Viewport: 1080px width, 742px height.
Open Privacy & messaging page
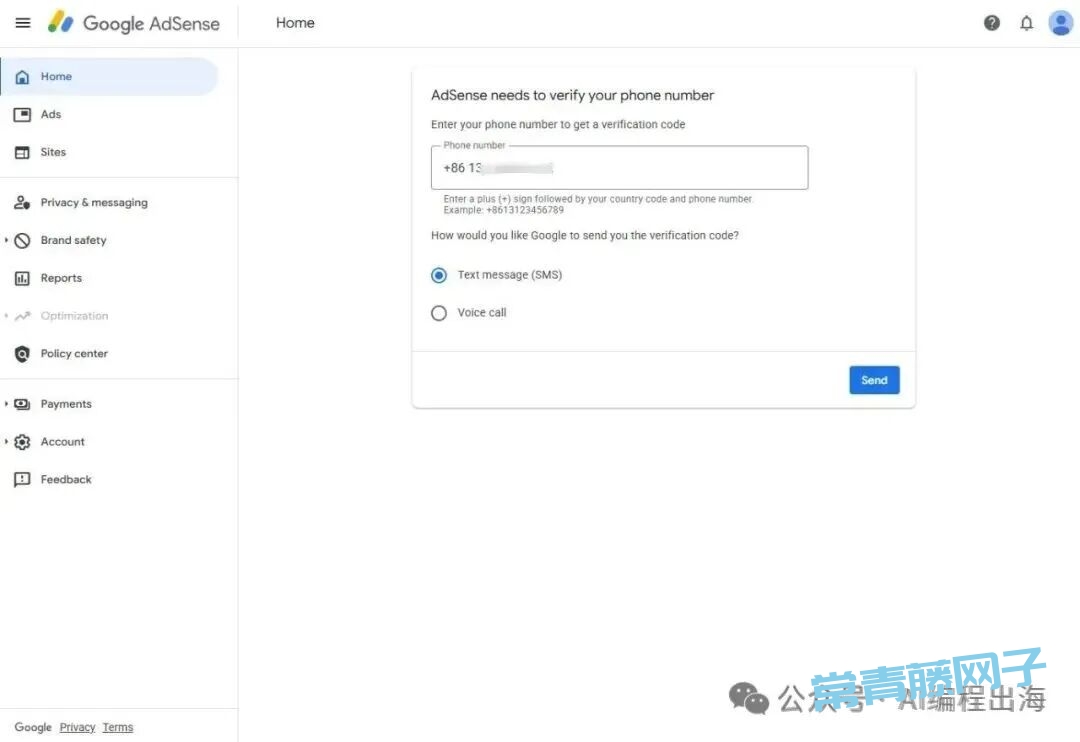[94, 203]
